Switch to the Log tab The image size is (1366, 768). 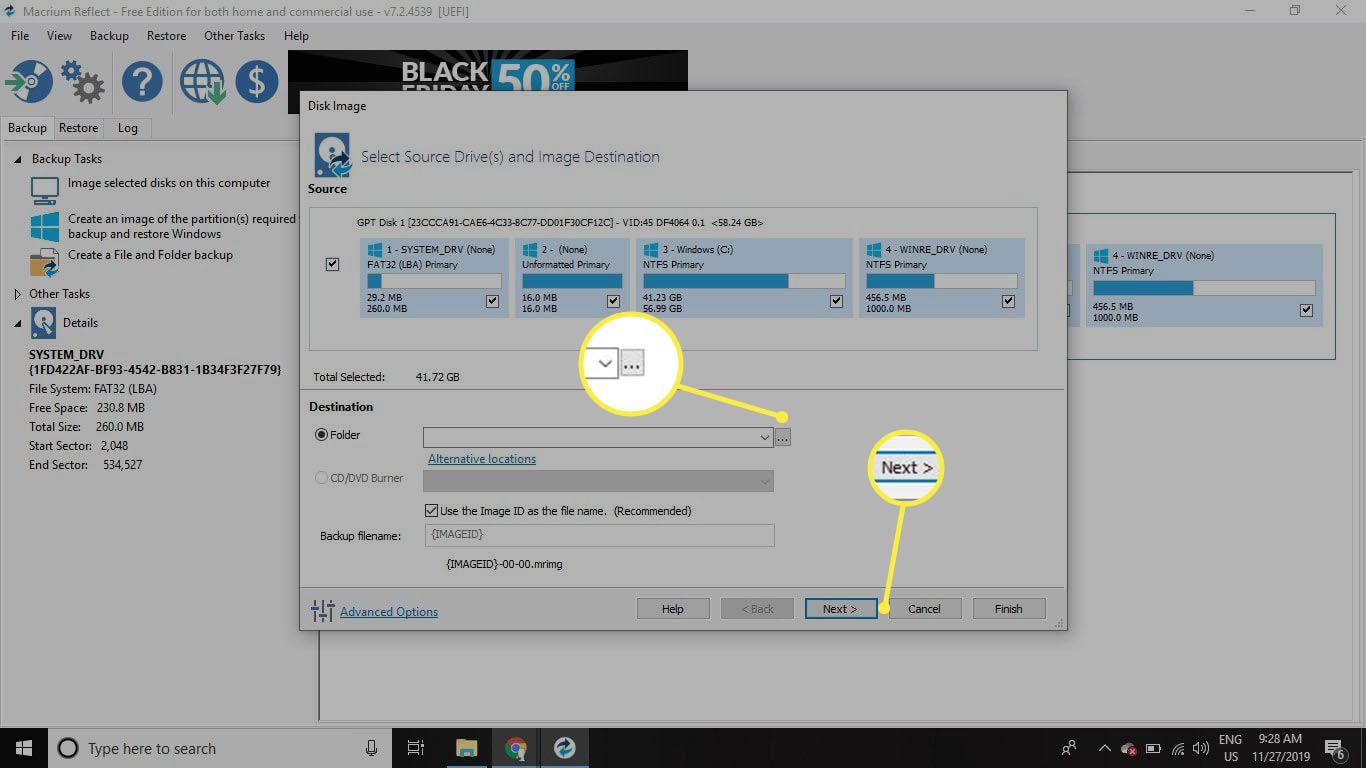(127, 128)
